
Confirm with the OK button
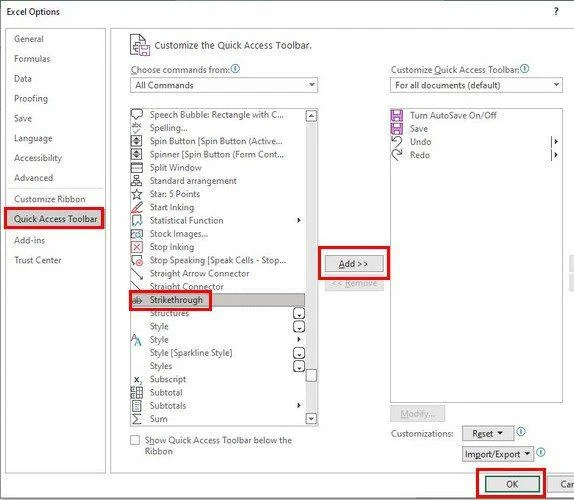[512, 484]
